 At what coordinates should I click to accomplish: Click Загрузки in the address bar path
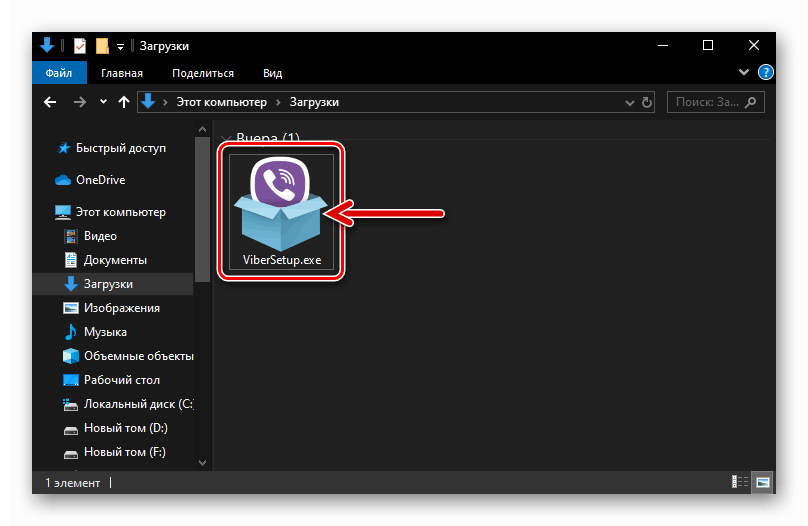314,102
